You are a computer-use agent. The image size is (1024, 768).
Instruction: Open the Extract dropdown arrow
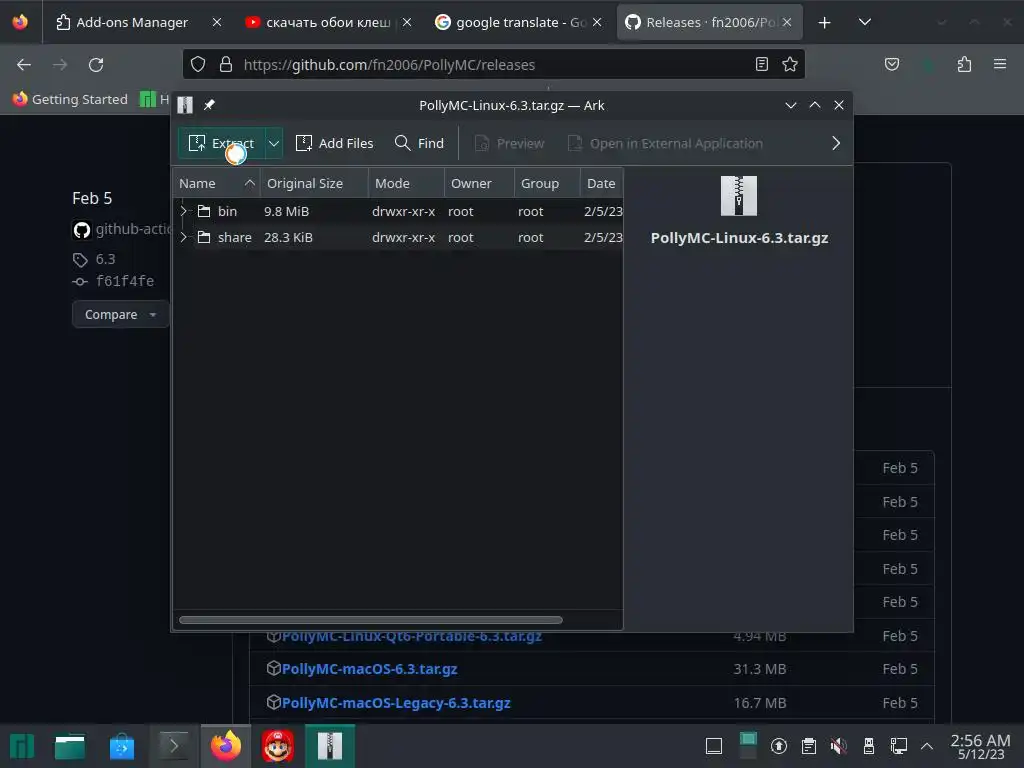click(274, 143)
